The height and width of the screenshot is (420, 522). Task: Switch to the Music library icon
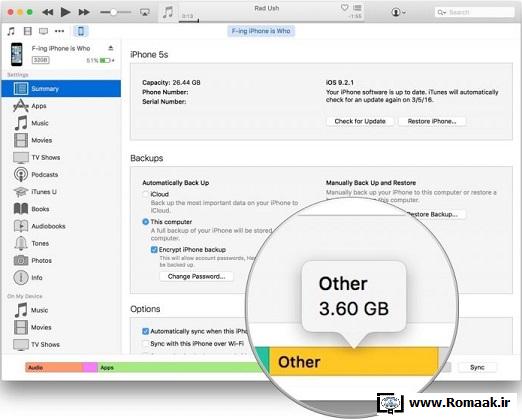click(x=11, y=31)
